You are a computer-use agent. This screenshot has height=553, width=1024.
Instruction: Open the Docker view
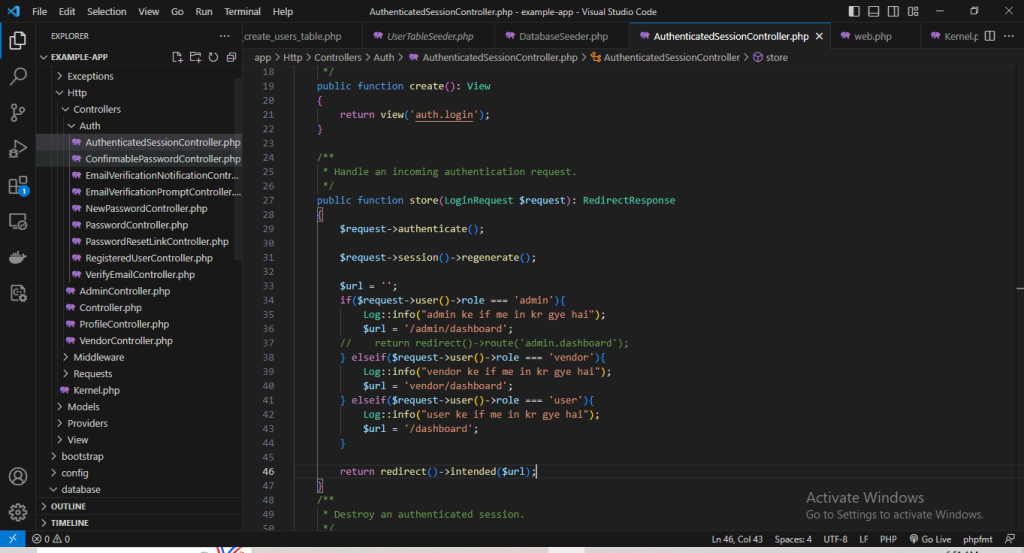point(17,257)
